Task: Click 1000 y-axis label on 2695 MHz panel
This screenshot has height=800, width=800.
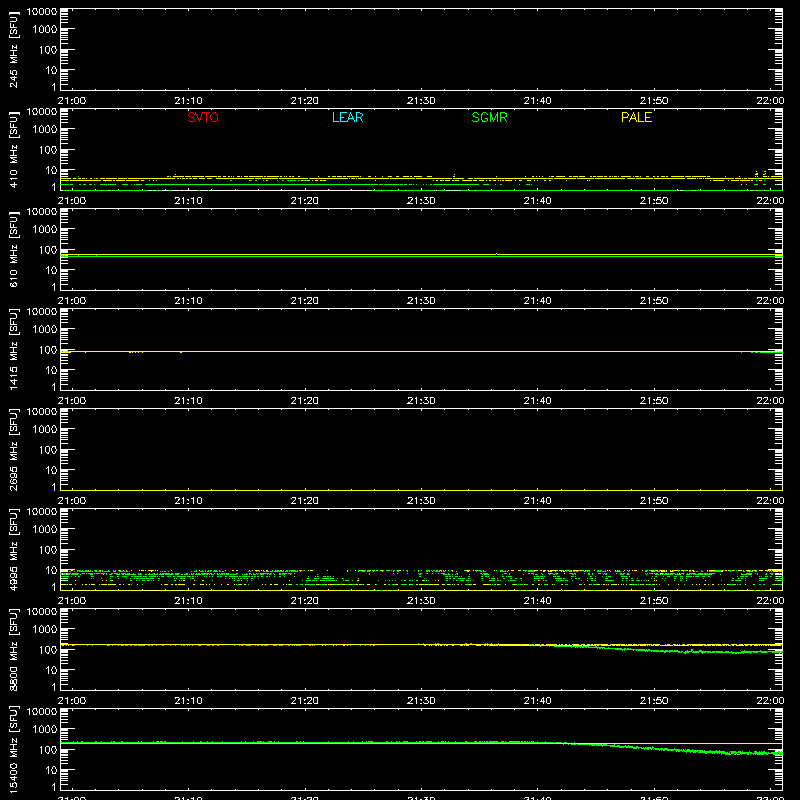Action: [x=45, y=430]
